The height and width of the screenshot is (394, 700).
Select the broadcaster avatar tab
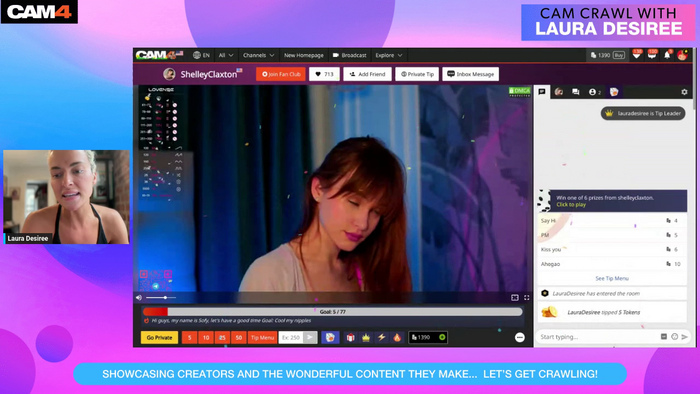click(559, 91)
